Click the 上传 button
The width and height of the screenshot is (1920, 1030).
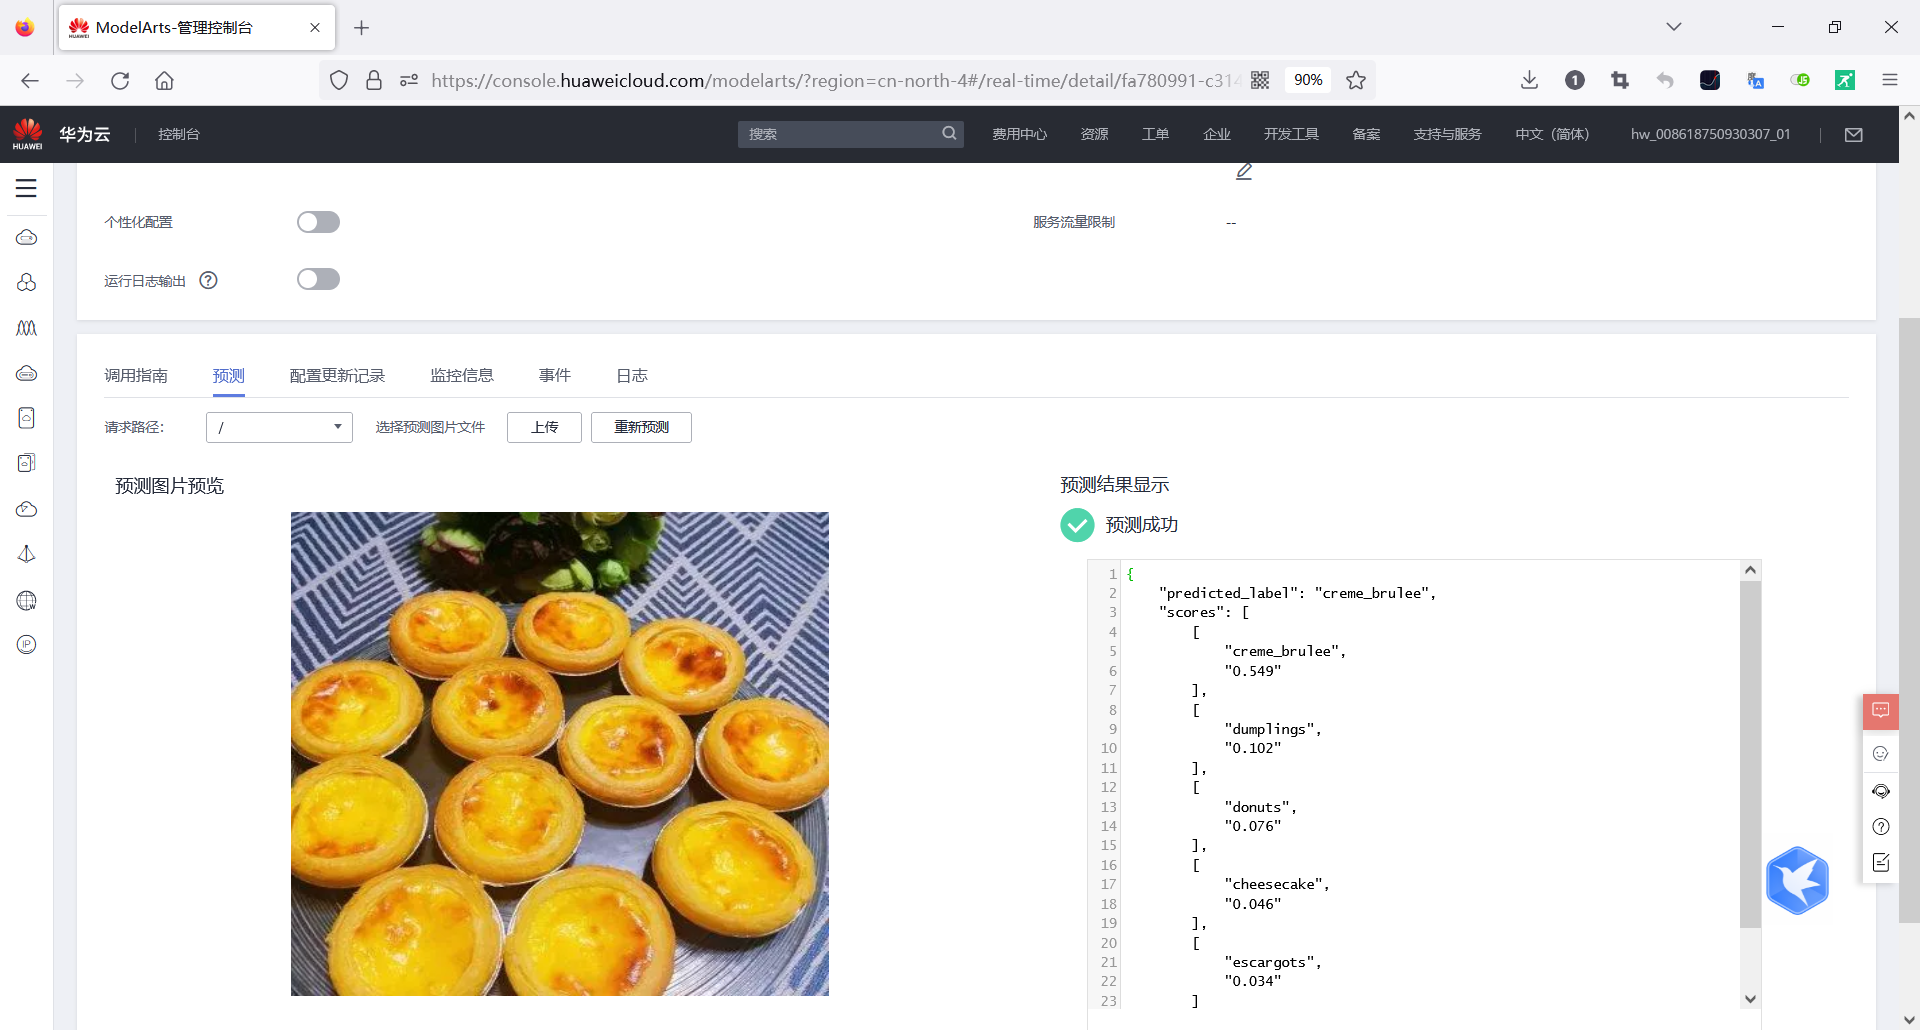coord(544,427)
